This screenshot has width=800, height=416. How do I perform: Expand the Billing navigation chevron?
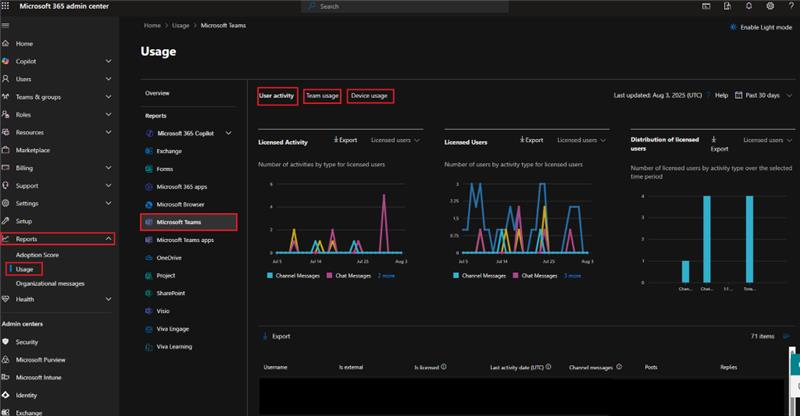point(108,167)
